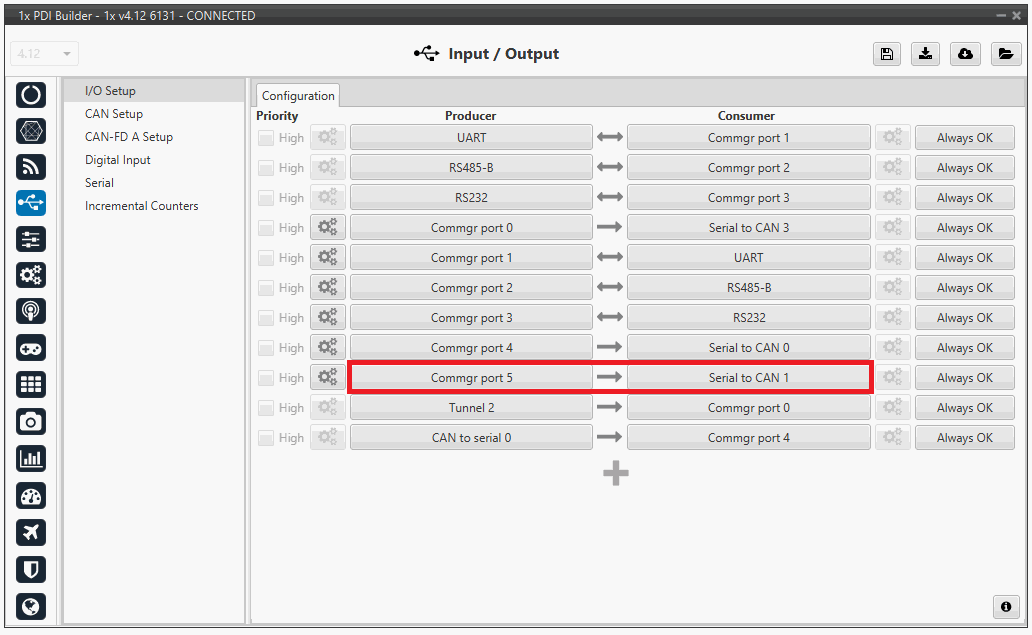1032x635 pixels.
Task: Open the camera section in sidebar
Action: click(31, 422)
